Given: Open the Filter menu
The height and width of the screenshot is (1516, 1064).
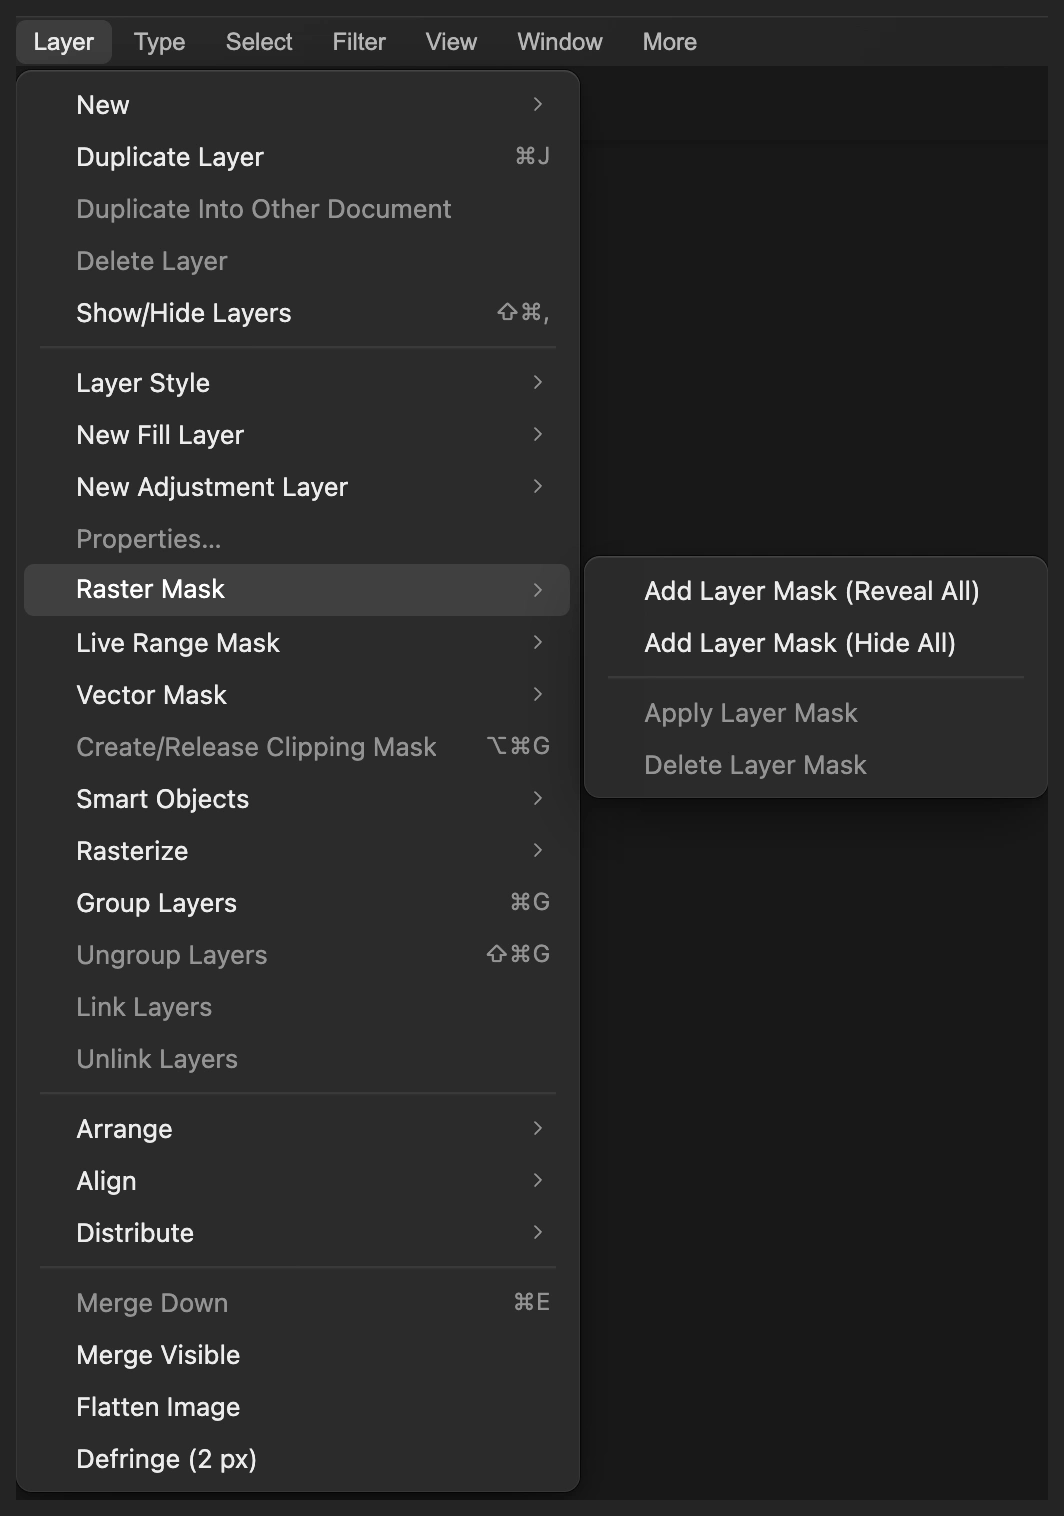Looking at the screenshot, I should coord(359,42).
